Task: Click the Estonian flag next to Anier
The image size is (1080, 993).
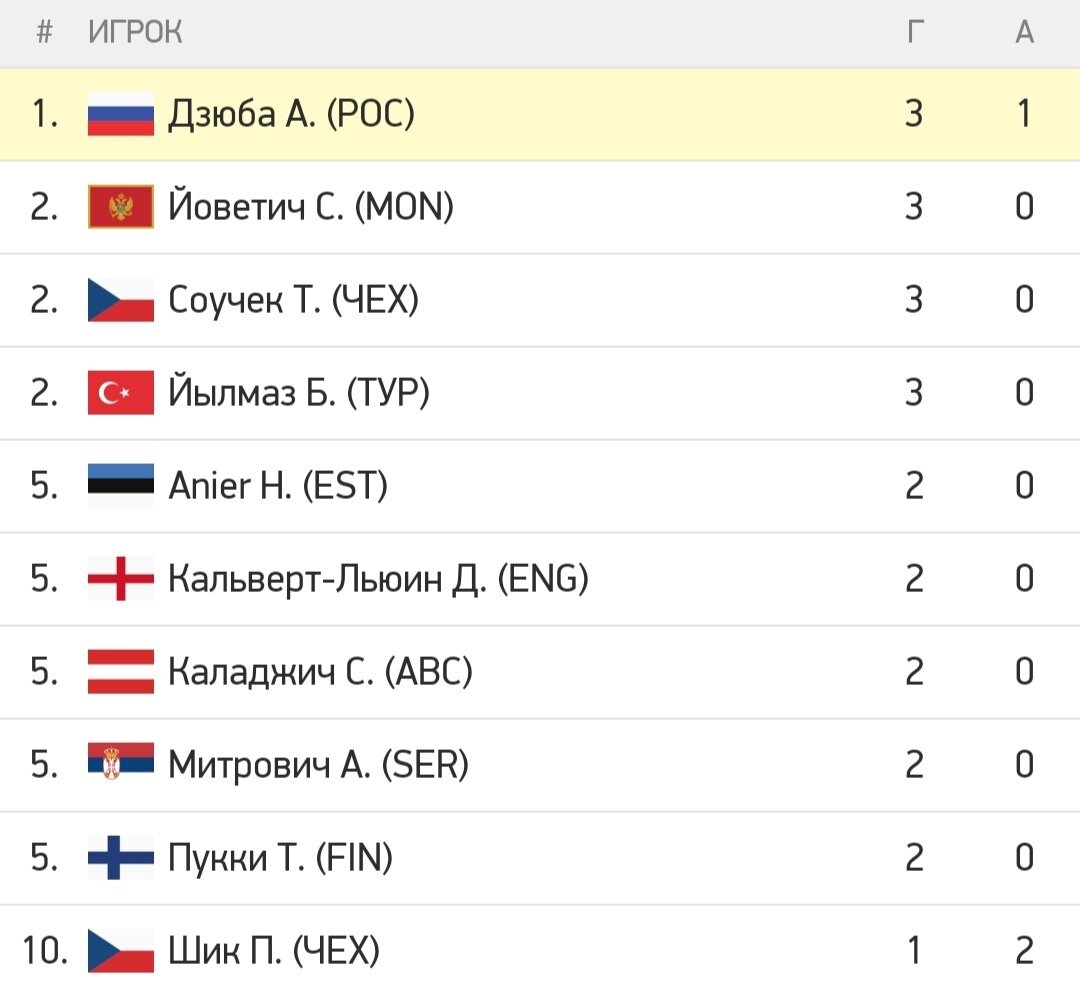Action: tap(121, 485)
